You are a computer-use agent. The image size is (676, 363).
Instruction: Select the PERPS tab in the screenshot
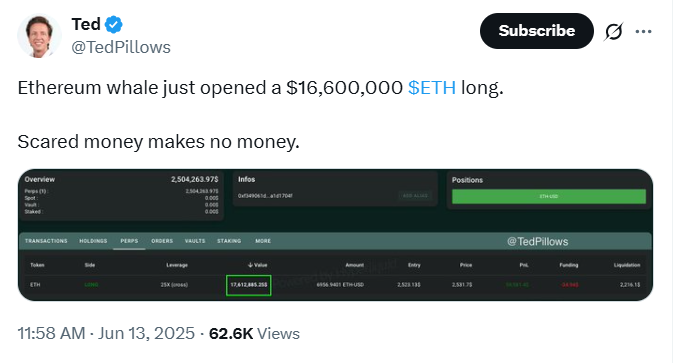[x=129, y=241]
